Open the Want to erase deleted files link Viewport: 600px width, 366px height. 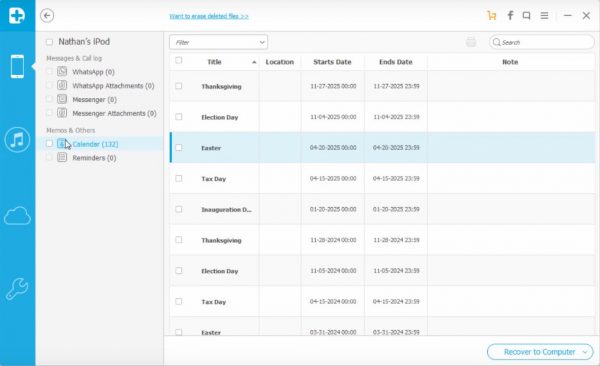(209, 16)
